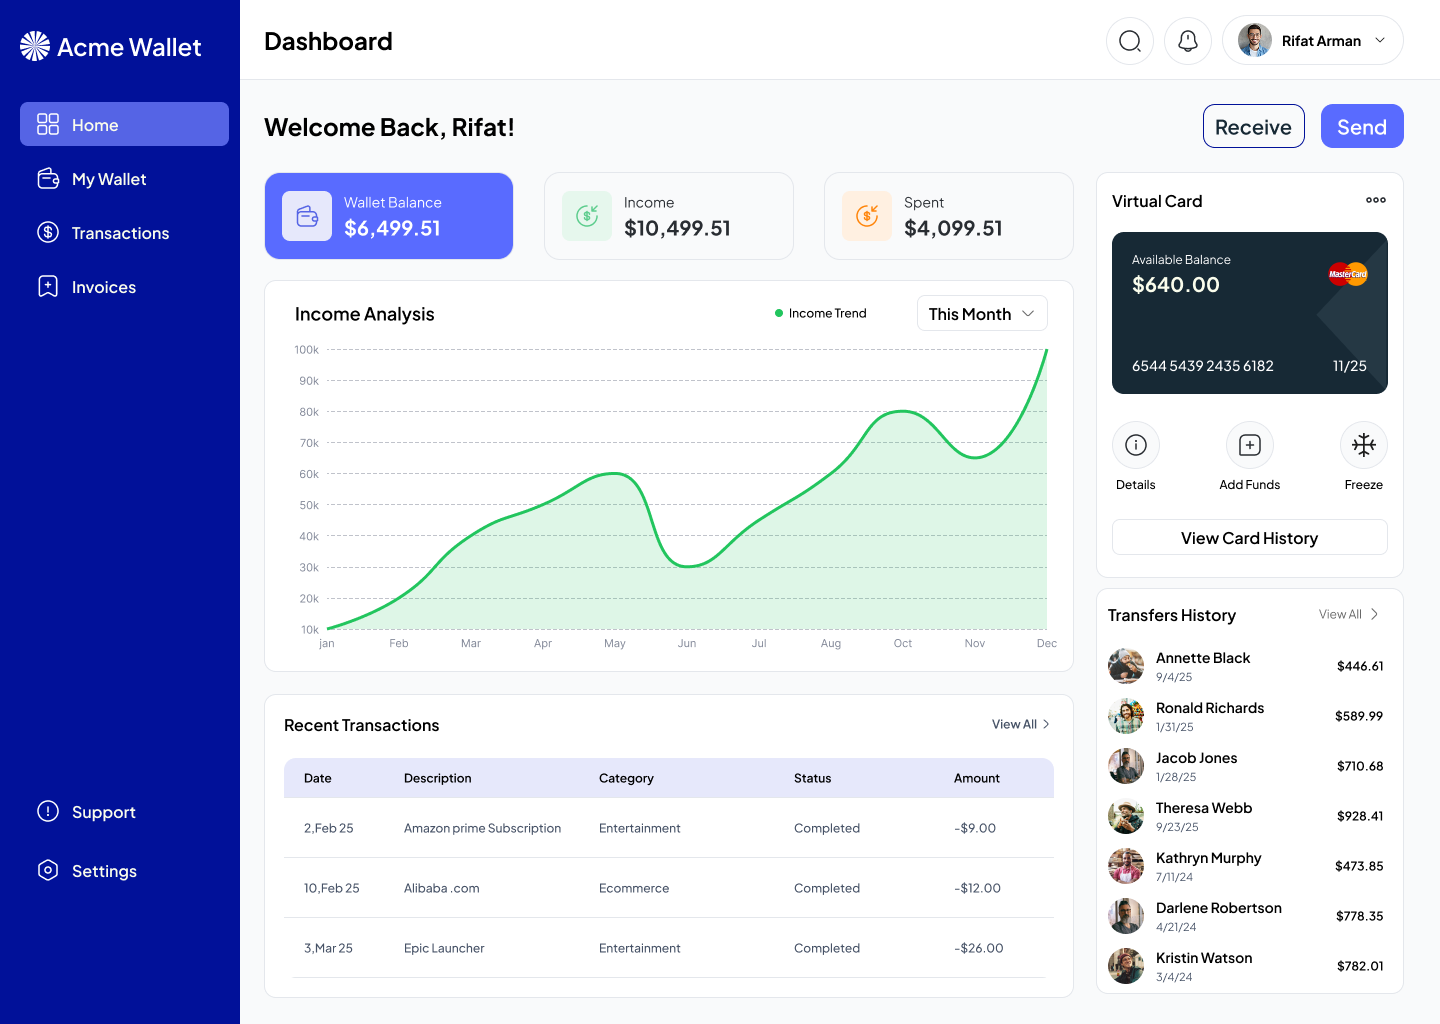The image size is (1440, 1024).
Task: Open the Rifat Arman profile dropdown
Action: pos(1313,40)
